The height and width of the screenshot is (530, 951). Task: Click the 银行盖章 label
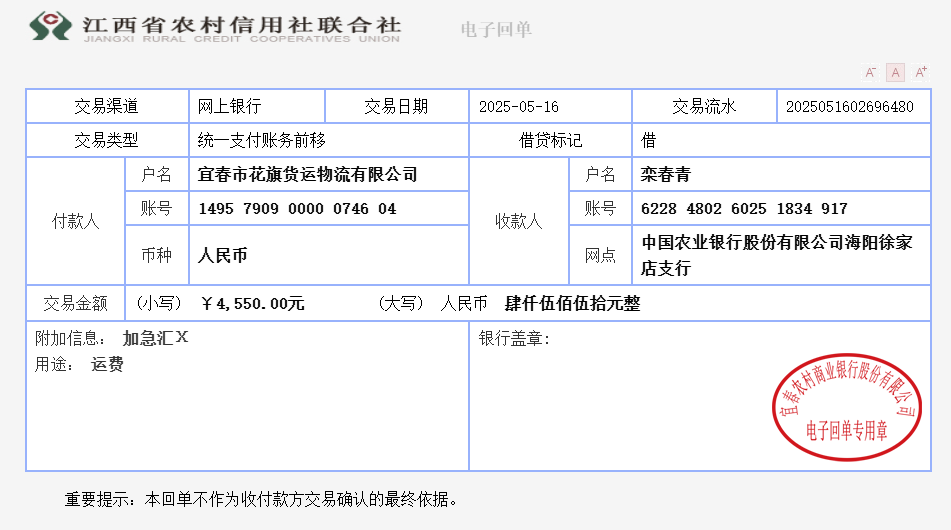pos(514,338)
